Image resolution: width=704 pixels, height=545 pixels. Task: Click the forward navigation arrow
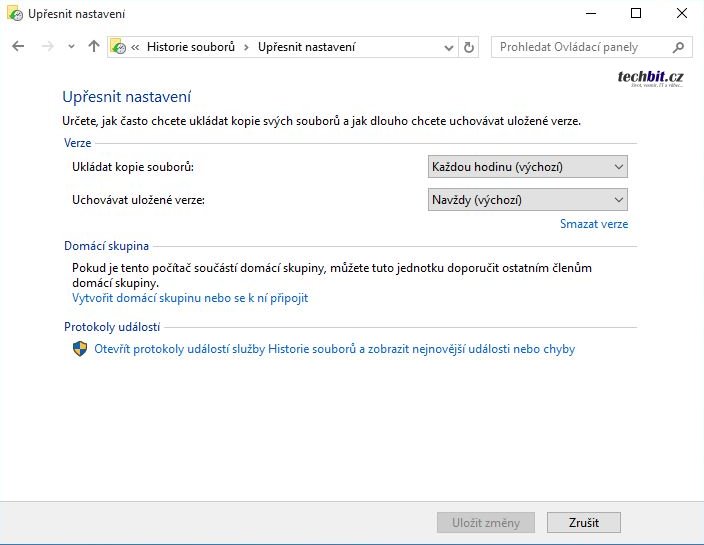click(47, 47)
